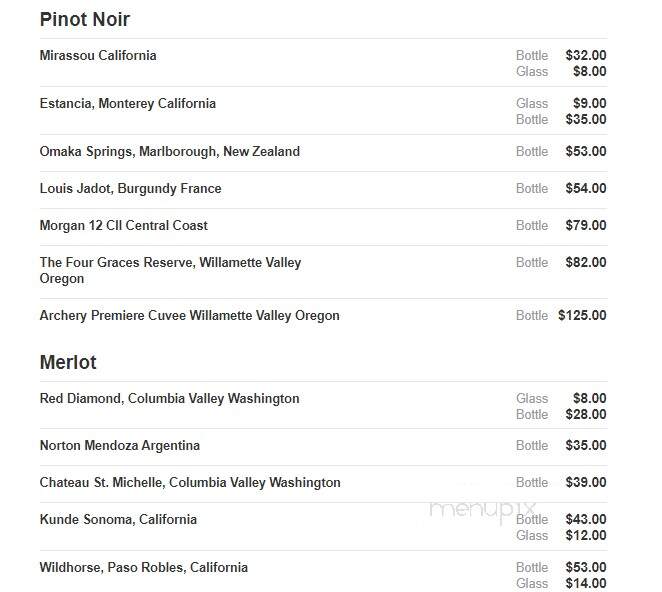Click the $82.00 Four Graces price
This screenshot has height=592, width=662.
(x=586, y=262)
